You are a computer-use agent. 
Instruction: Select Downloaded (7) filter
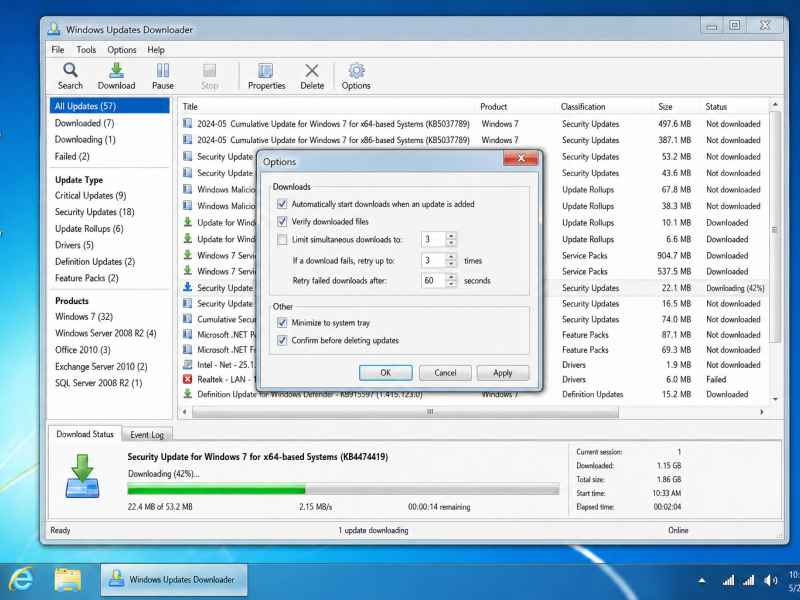pyautogui.click(x=85, y=123)
